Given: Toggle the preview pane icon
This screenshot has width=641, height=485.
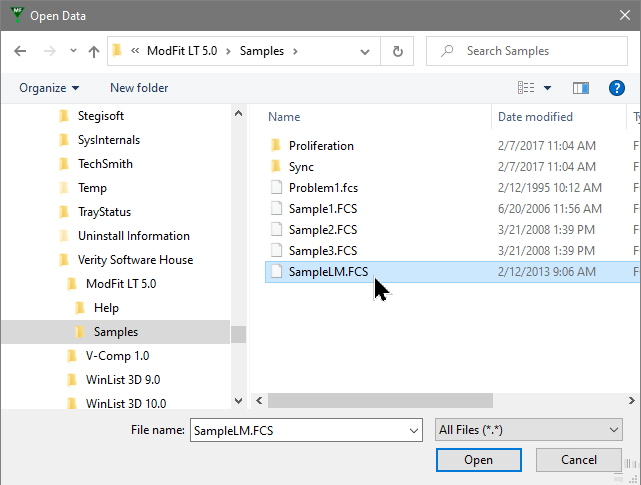Looking at the screenshot, I should pos(582,88).
